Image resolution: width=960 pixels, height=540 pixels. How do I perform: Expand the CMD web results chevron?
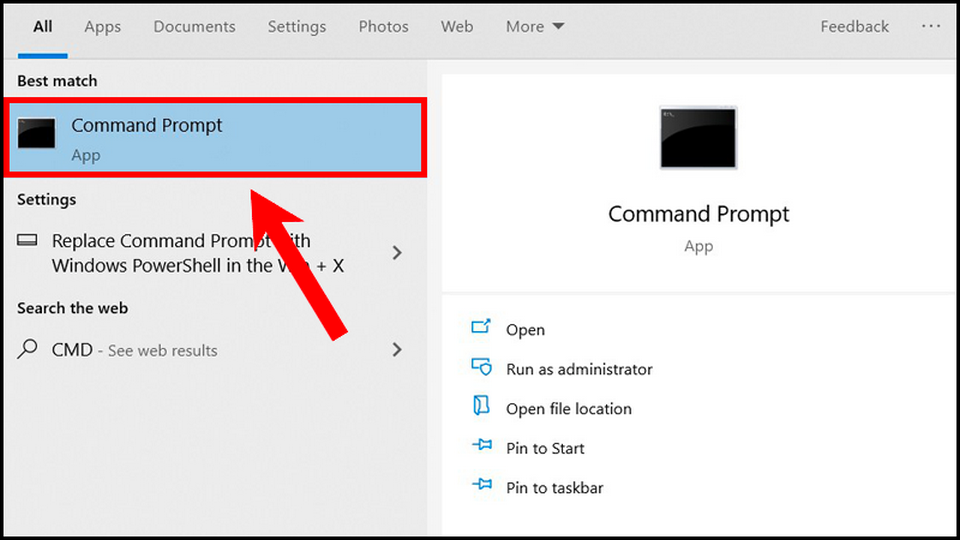[397, 350]
